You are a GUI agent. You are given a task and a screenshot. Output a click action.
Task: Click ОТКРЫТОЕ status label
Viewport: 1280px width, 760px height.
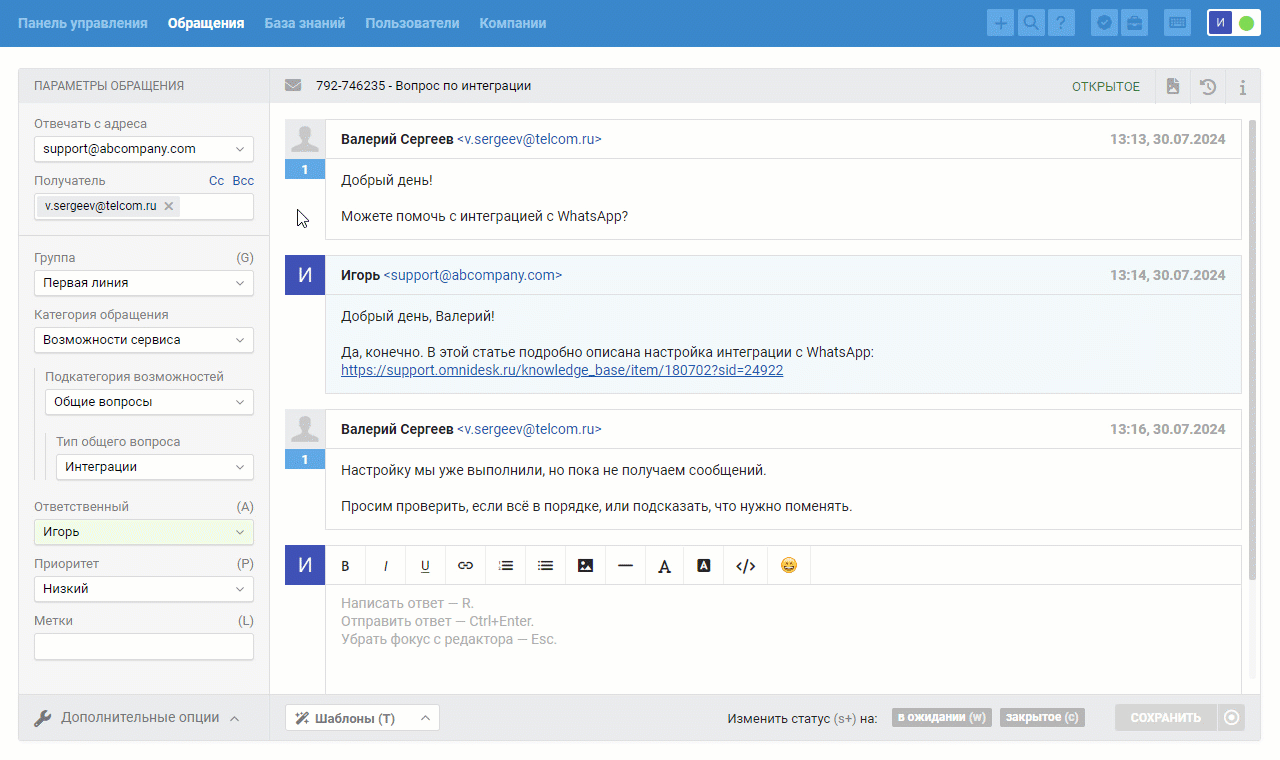click(1106, 87)
